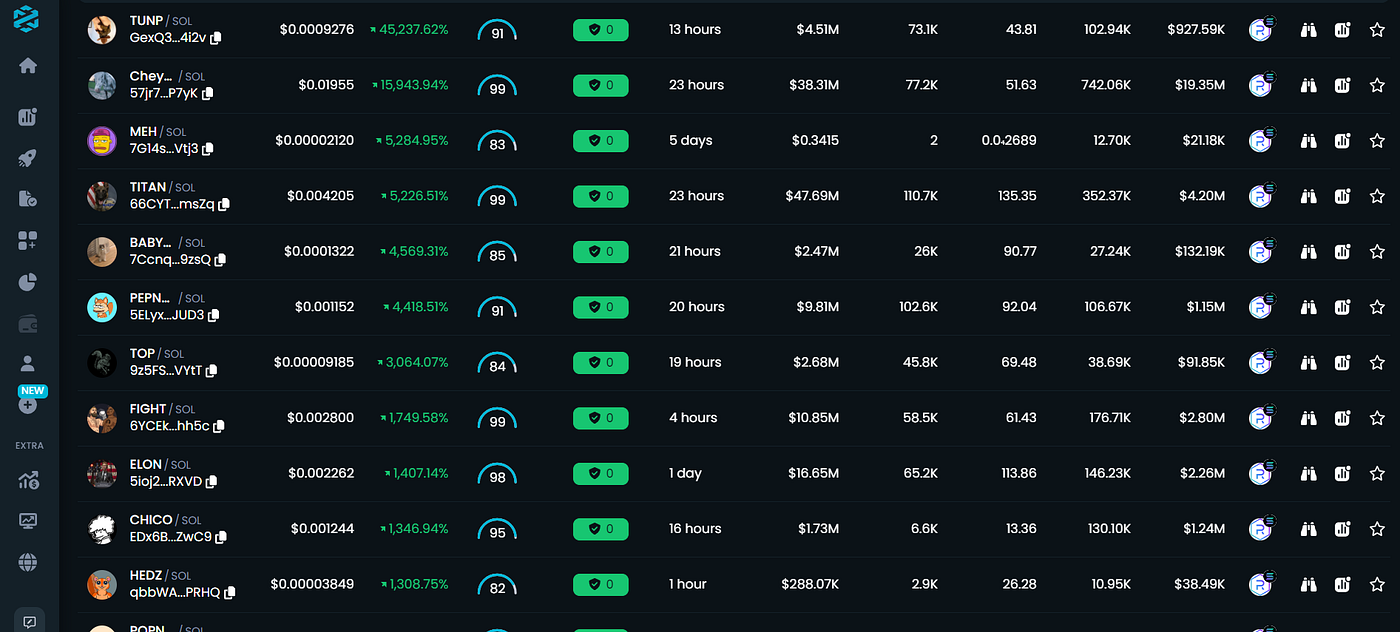
Task: Click the binoculars icon in TITAN row
Action: click(x=1308, y=196)
